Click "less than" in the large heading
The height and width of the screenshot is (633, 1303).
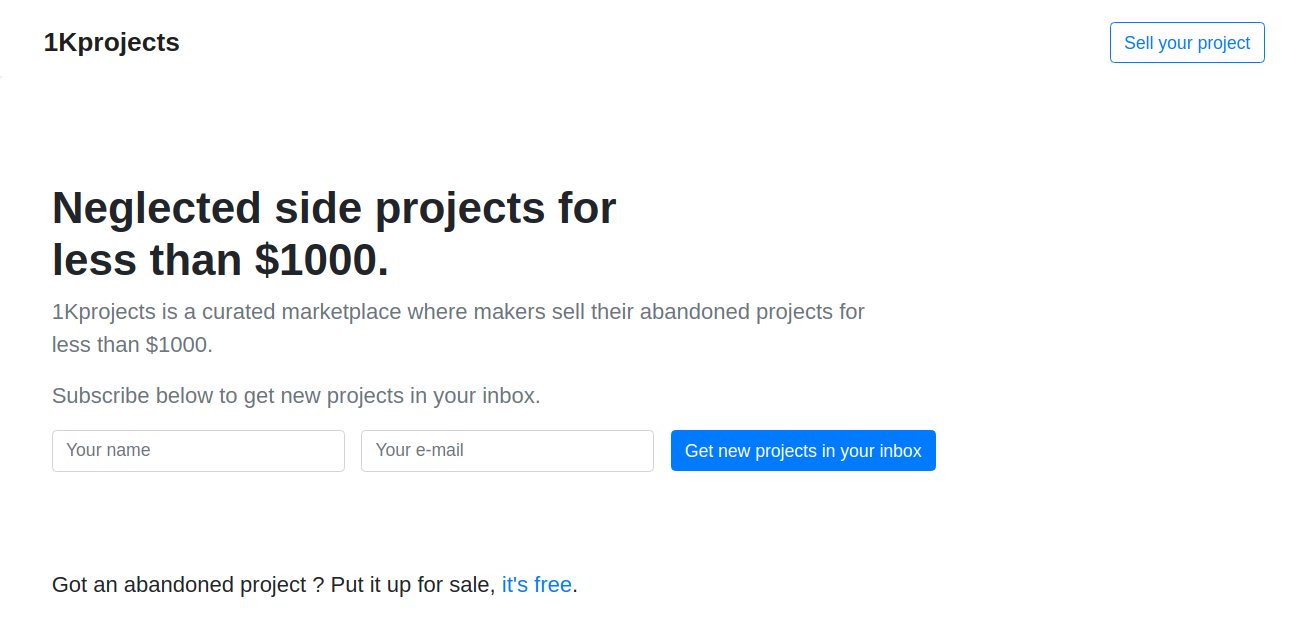(x=147, y=260)
